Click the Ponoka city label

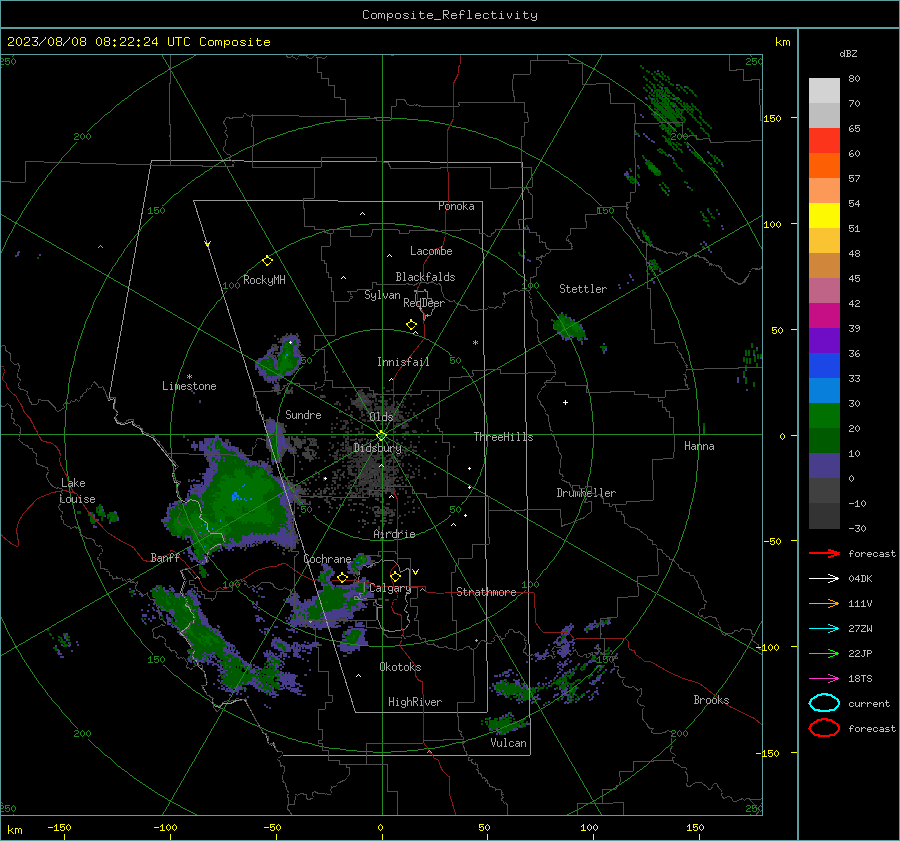(456, 206)
